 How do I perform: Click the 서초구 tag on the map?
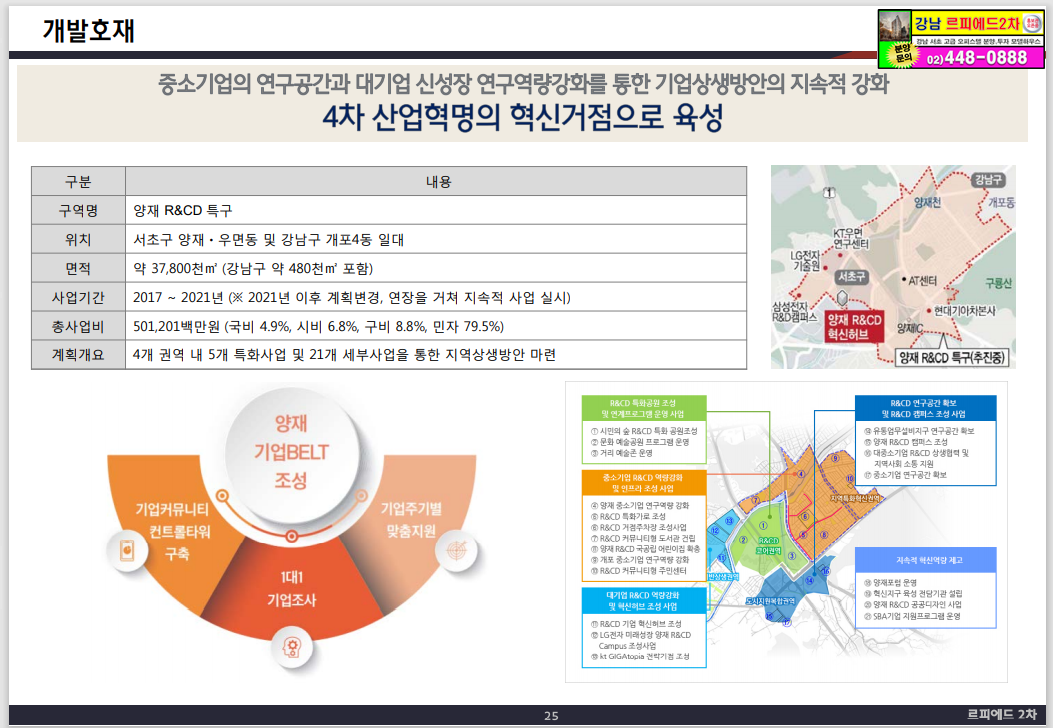pos(852,277)
